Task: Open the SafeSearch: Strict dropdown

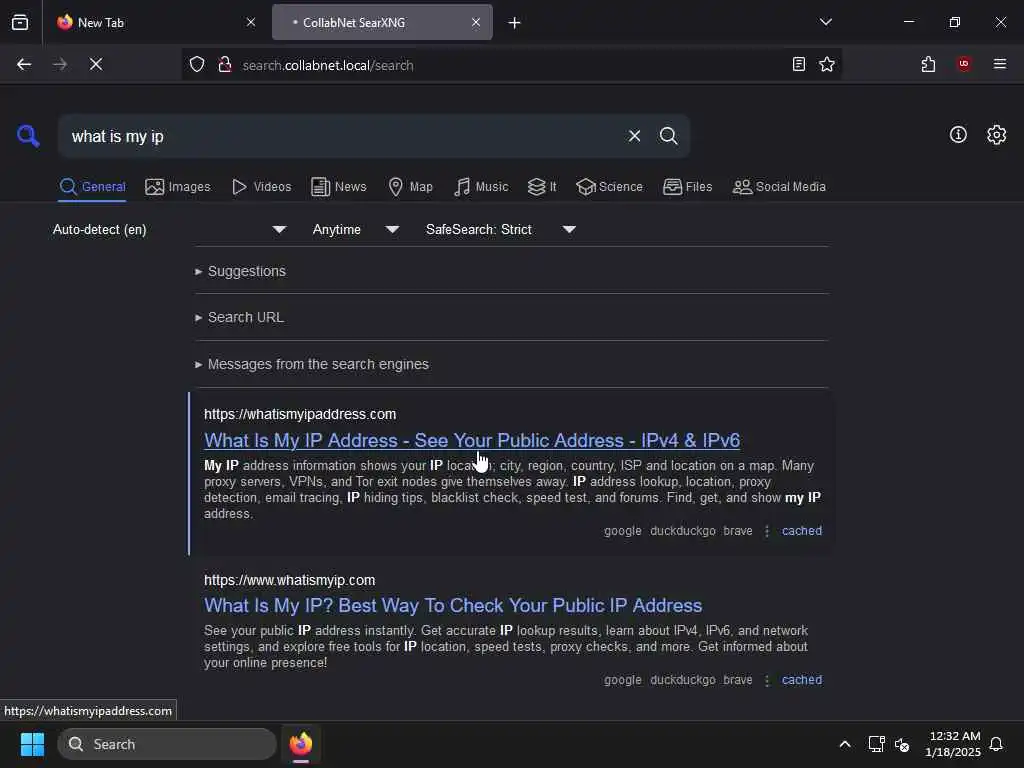Action: pos(500,229)
